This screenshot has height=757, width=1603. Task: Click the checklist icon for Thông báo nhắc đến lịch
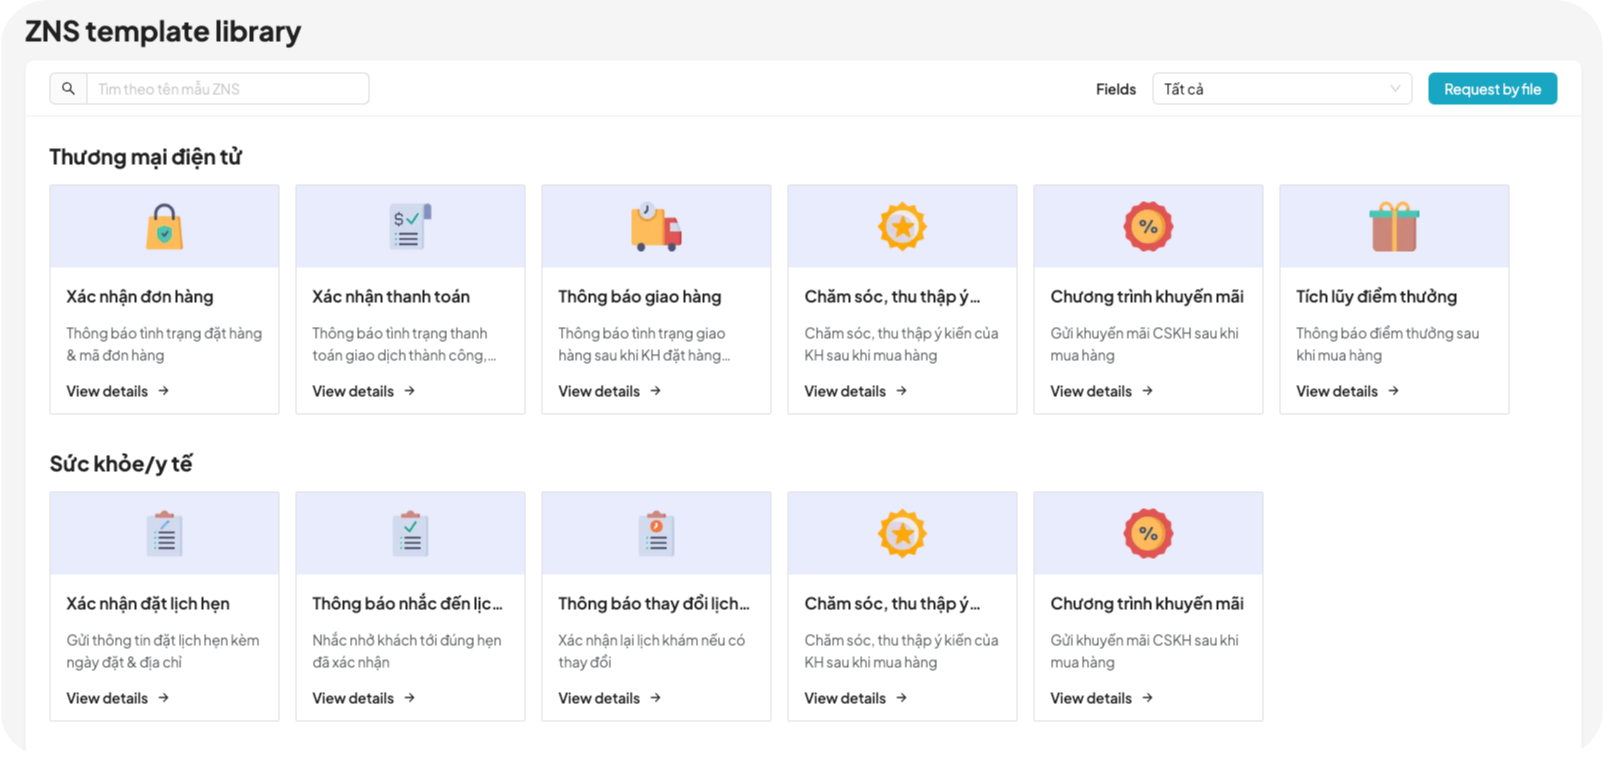[x=410, y=533]
